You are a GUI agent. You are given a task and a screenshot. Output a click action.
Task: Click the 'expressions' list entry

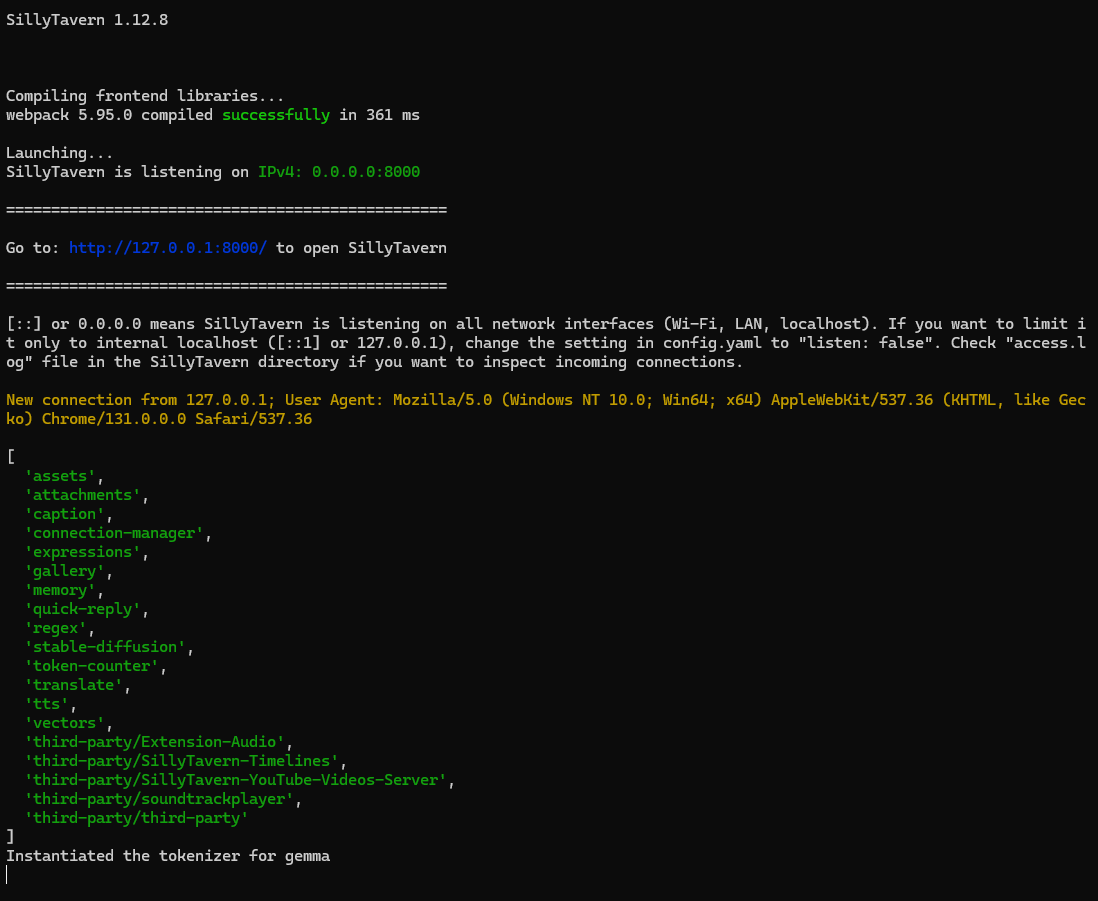(x=83, y=552)
